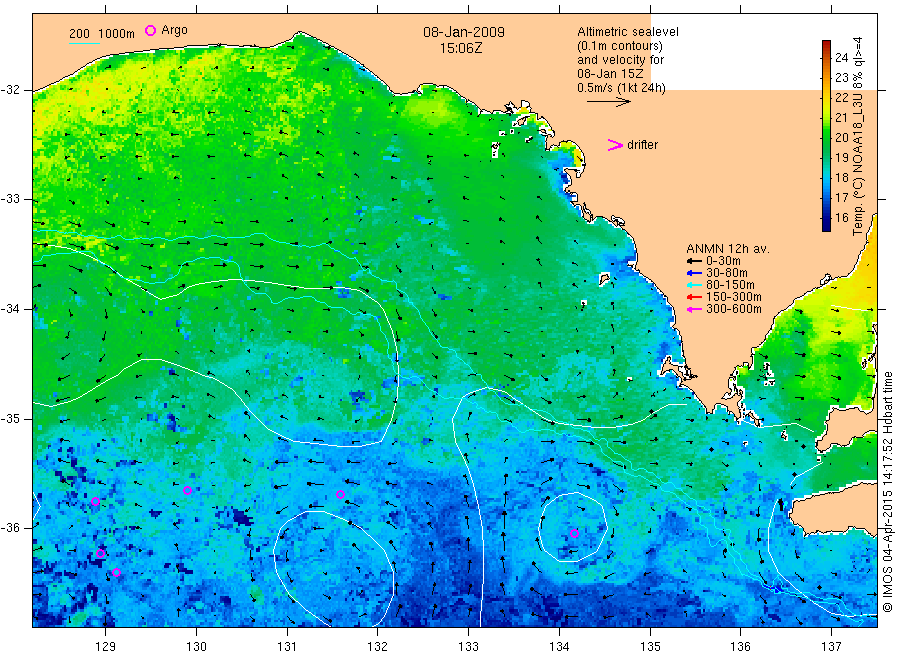Screen dimensions: 900x660
Task: Click the 137 longitude axis label
Action: [831, 647]
